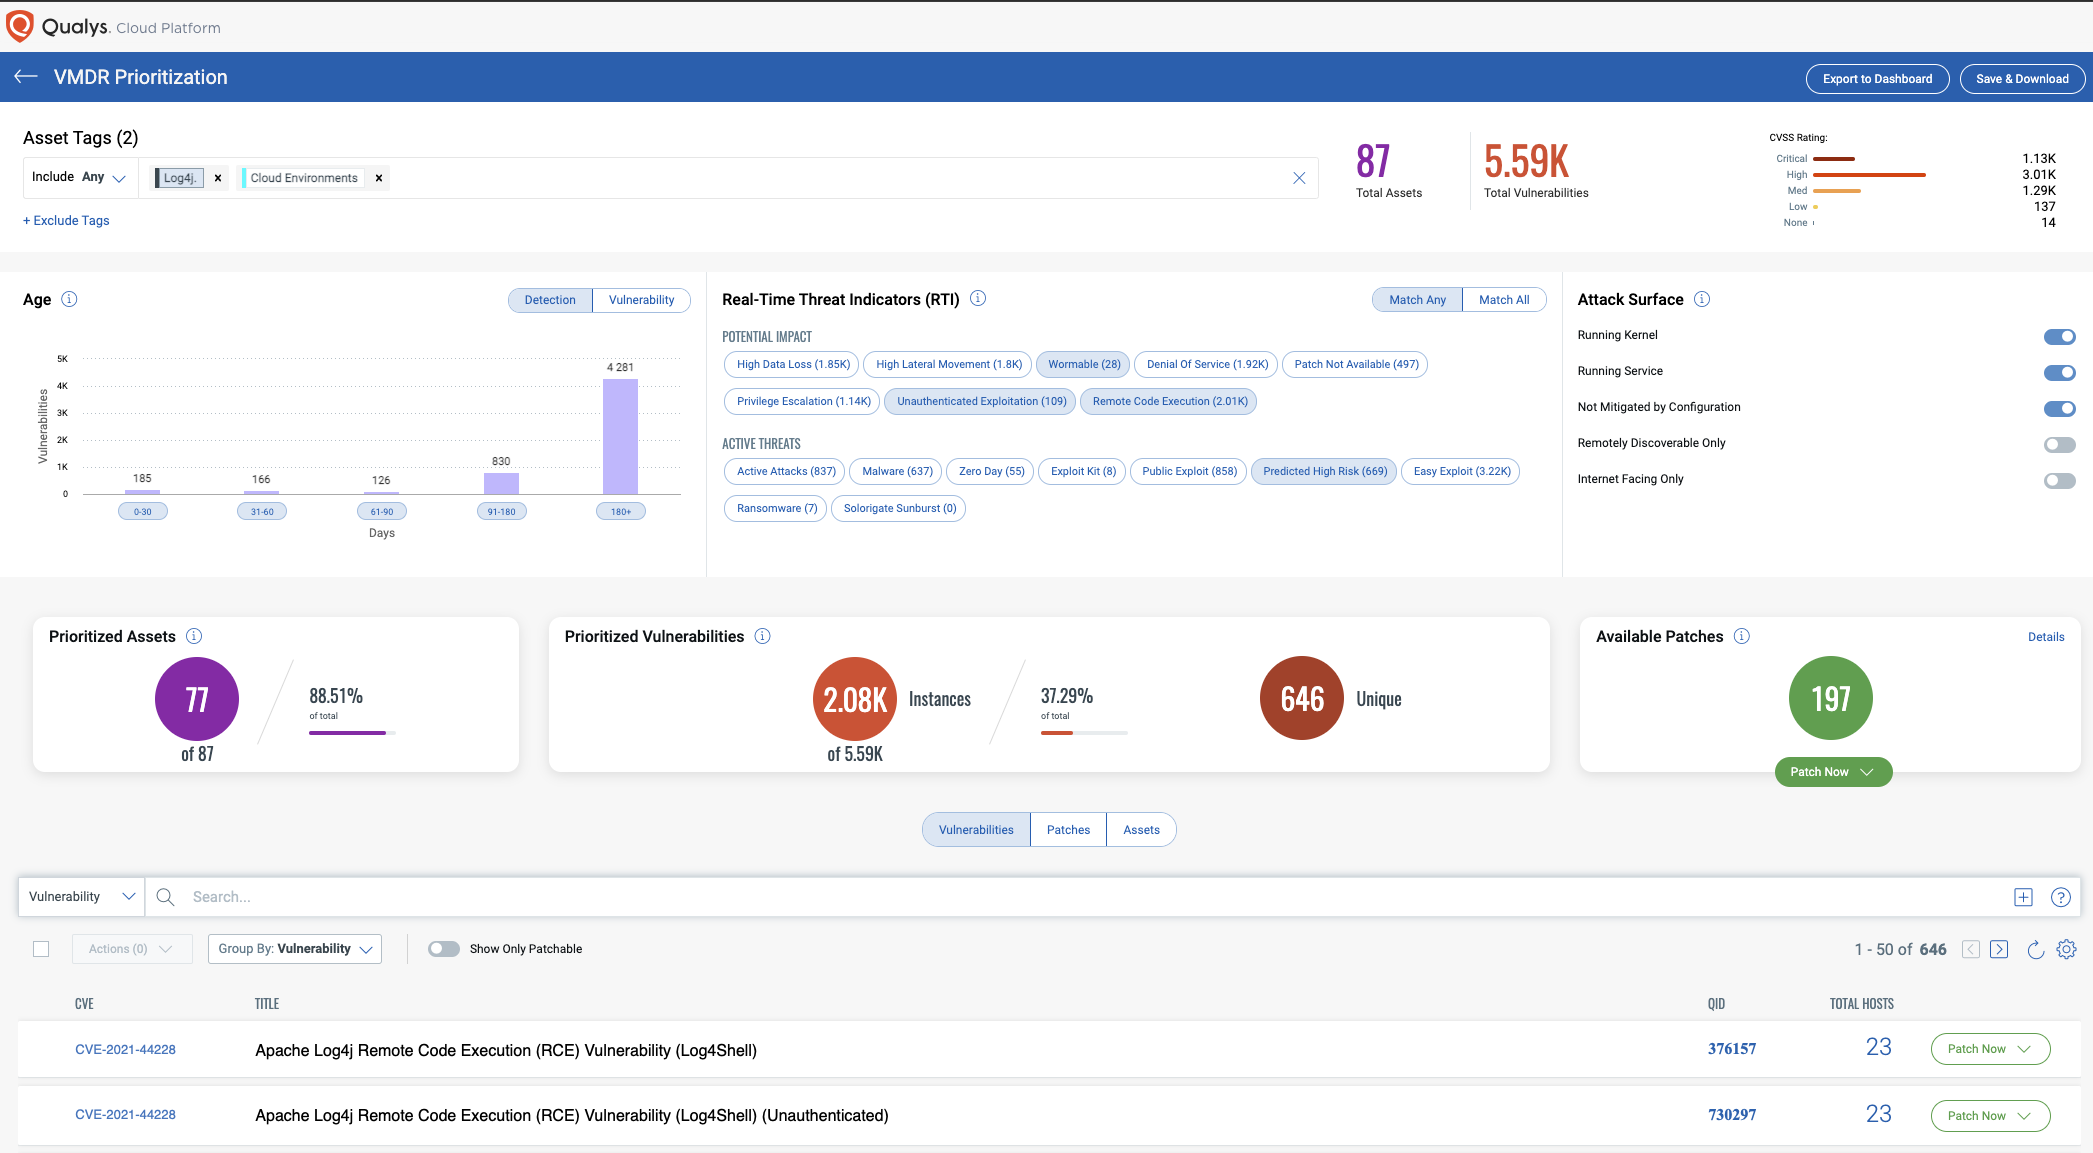The width and height of the screenshot is (2093, 1153).
Task: Open the Actions (0) dropdown
Action: [x=131, y=949]
